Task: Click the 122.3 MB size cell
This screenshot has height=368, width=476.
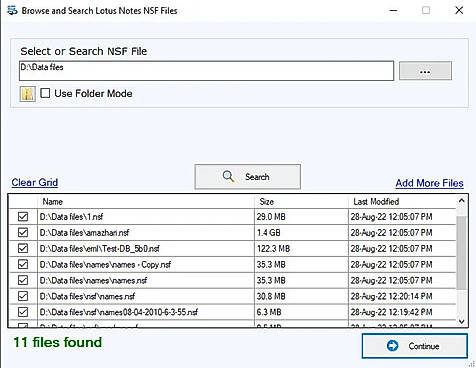Action: (x=301, y=248)
